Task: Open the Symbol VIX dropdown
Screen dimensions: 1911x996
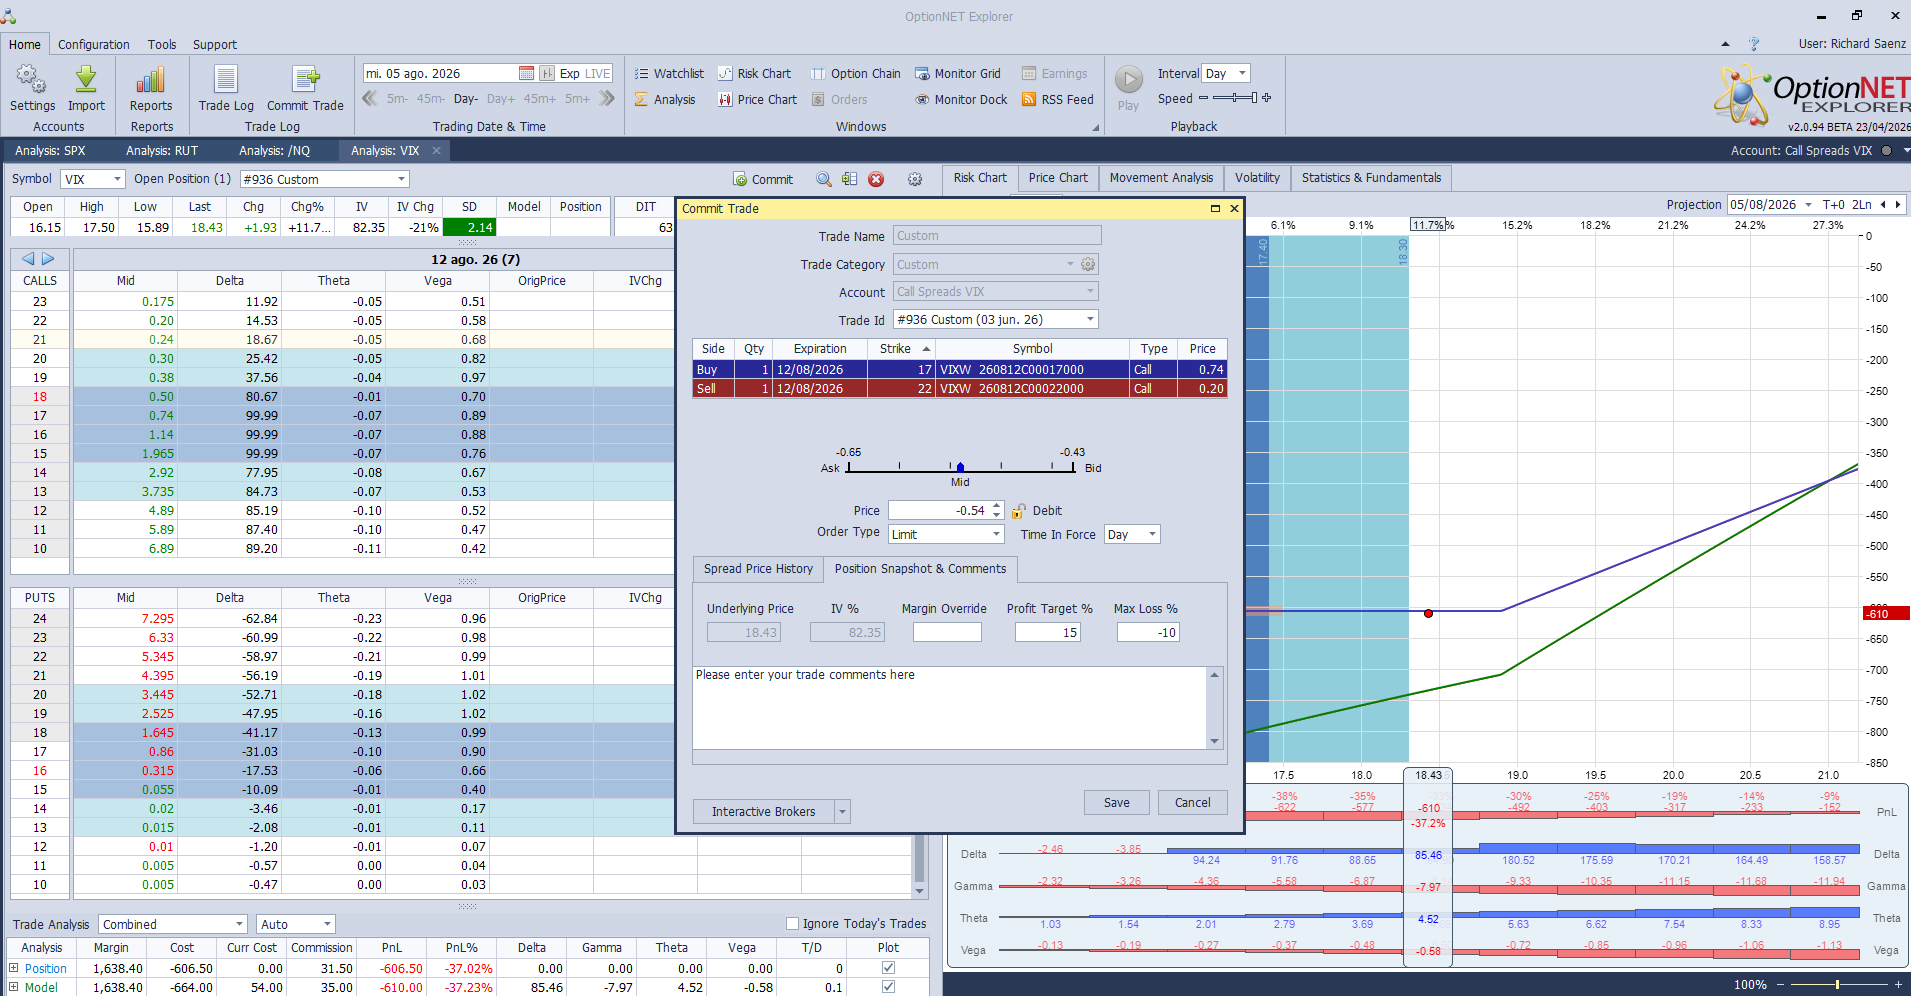Action: pos(117,179)
